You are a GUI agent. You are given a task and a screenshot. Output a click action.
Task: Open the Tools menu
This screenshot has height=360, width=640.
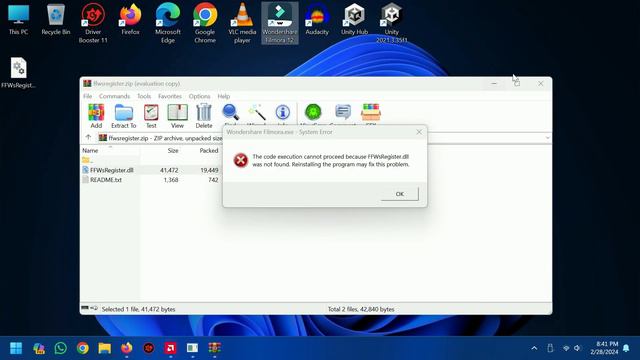point(144,96)
